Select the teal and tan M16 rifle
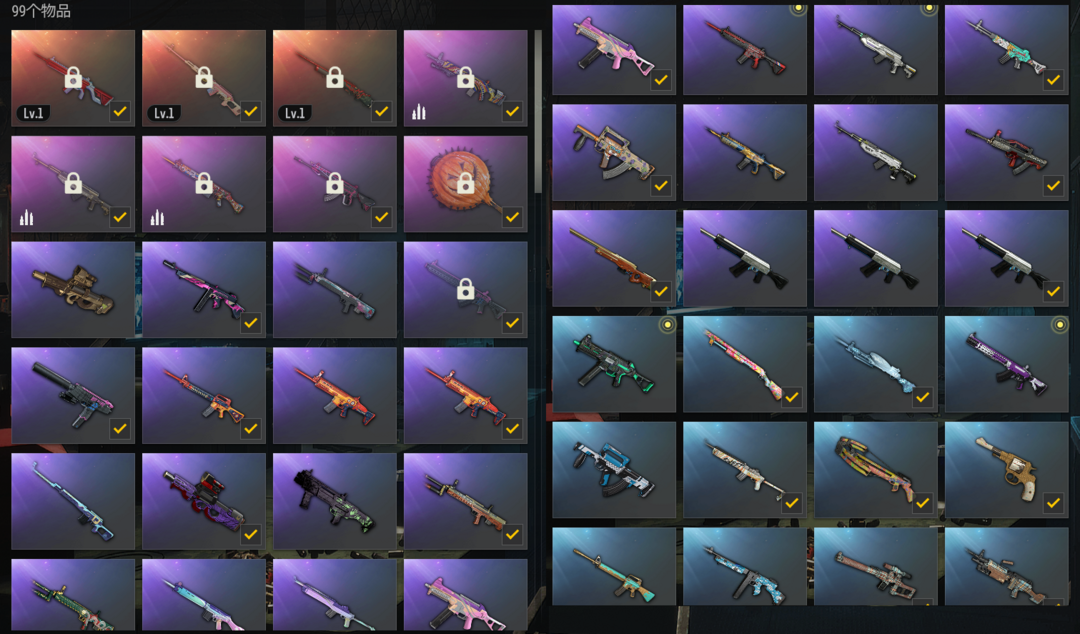 point(614,566)
